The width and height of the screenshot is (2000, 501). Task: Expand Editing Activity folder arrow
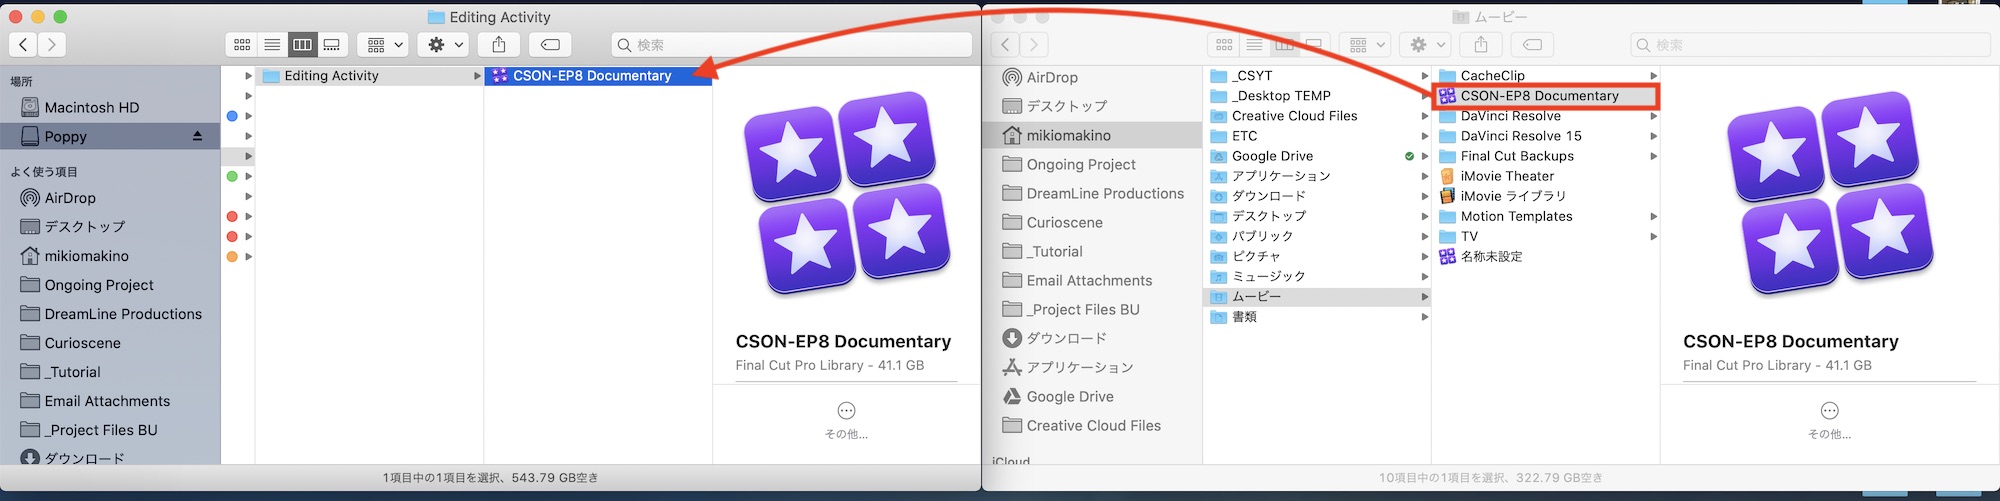[476, 76]
